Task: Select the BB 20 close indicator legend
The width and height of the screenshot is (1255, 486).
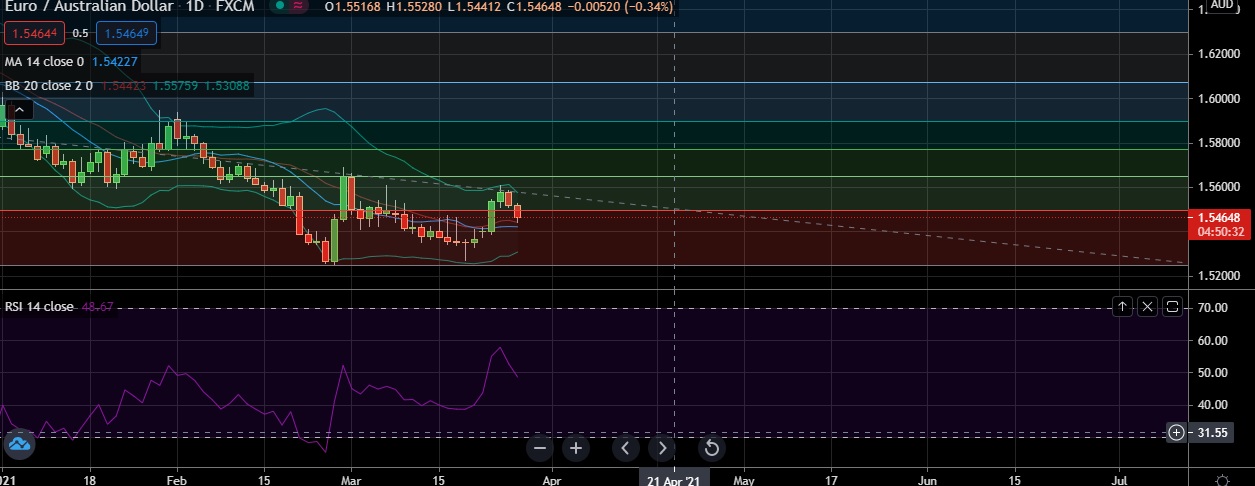Action: point(49,86)
